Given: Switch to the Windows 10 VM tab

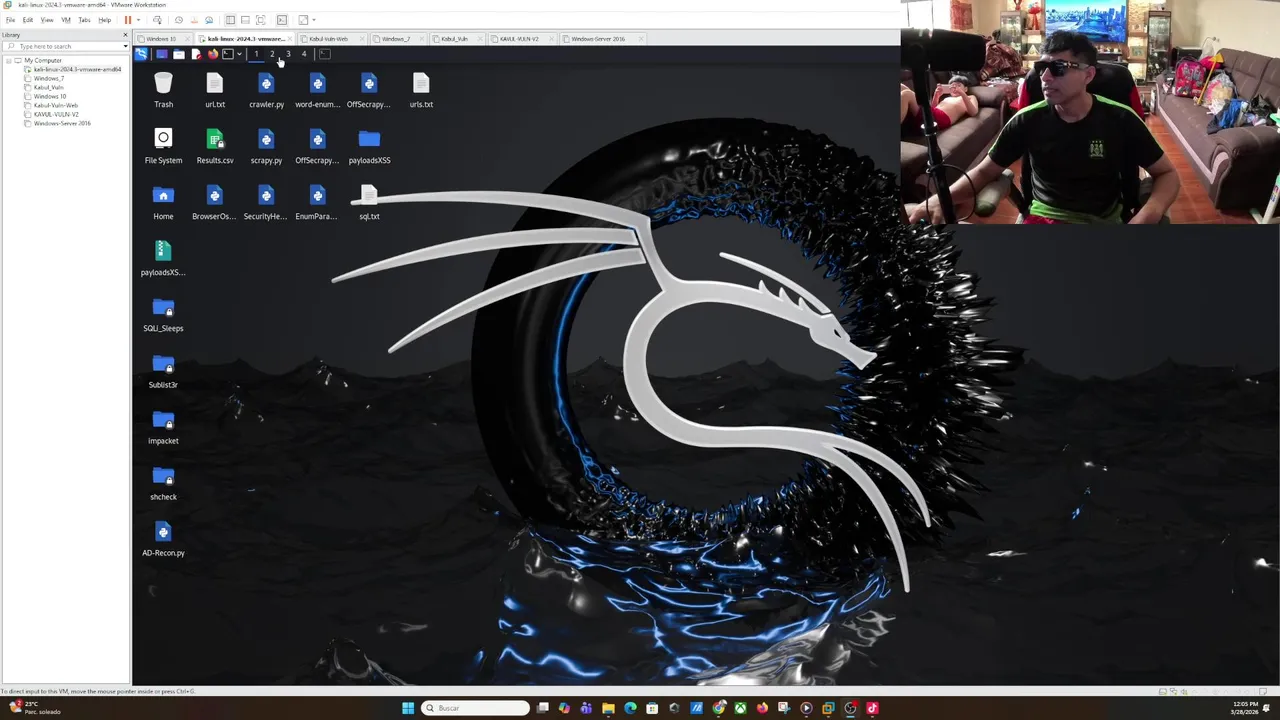Looking at the screenshot, I should click(162, 39).
